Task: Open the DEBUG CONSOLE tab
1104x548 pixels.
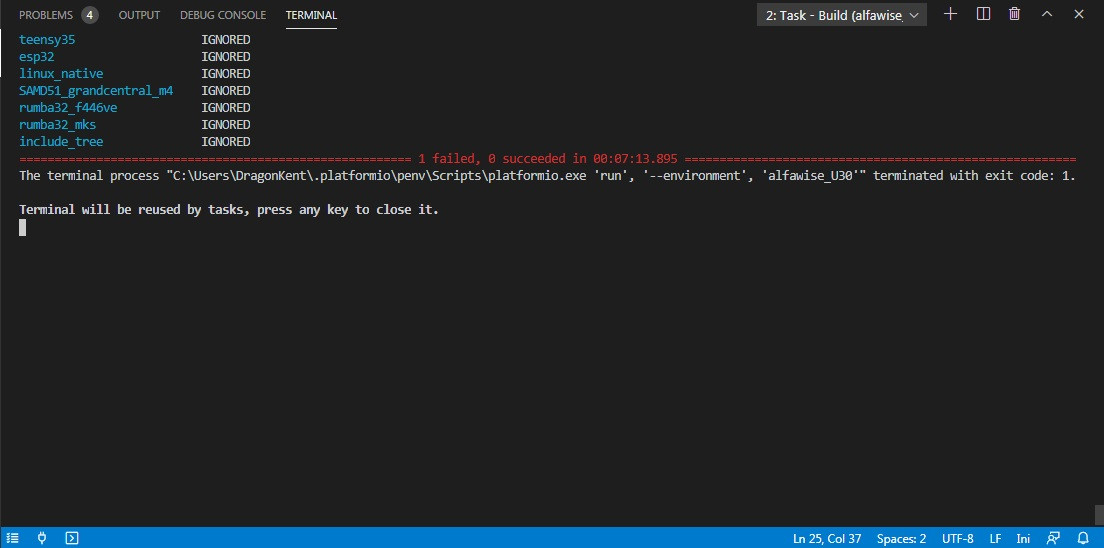Action: (x=223, y=15)
